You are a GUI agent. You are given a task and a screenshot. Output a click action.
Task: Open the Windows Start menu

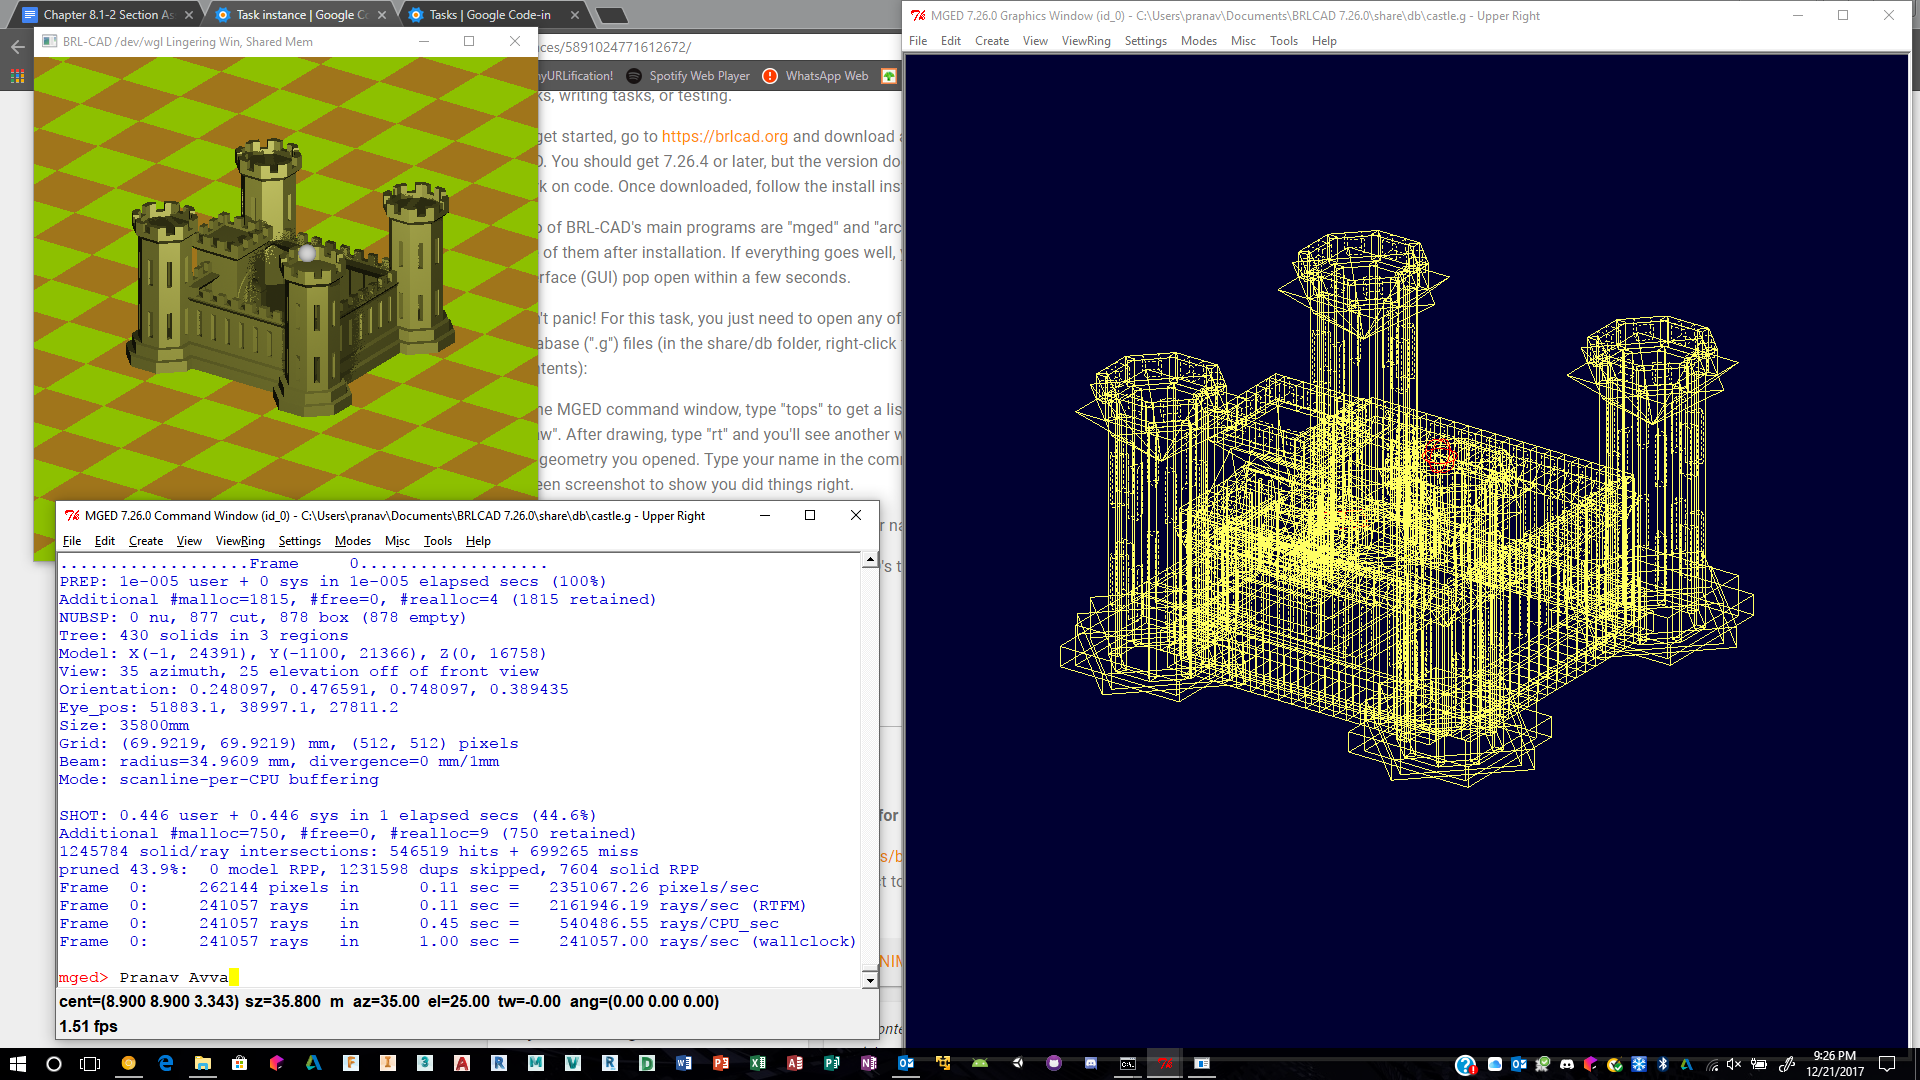17,1063
